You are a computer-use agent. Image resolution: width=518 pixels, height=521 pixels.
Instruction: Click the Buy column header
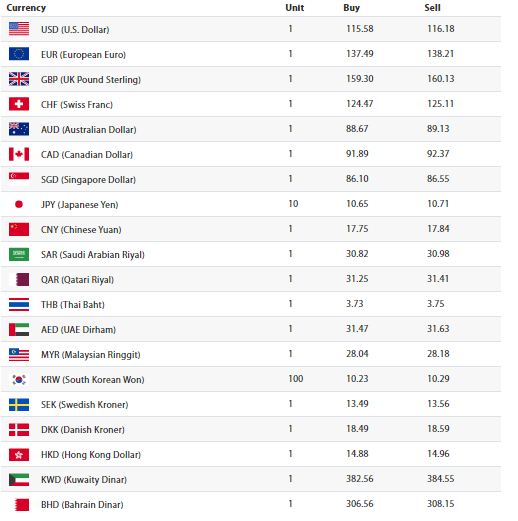(x=352, y=7)
